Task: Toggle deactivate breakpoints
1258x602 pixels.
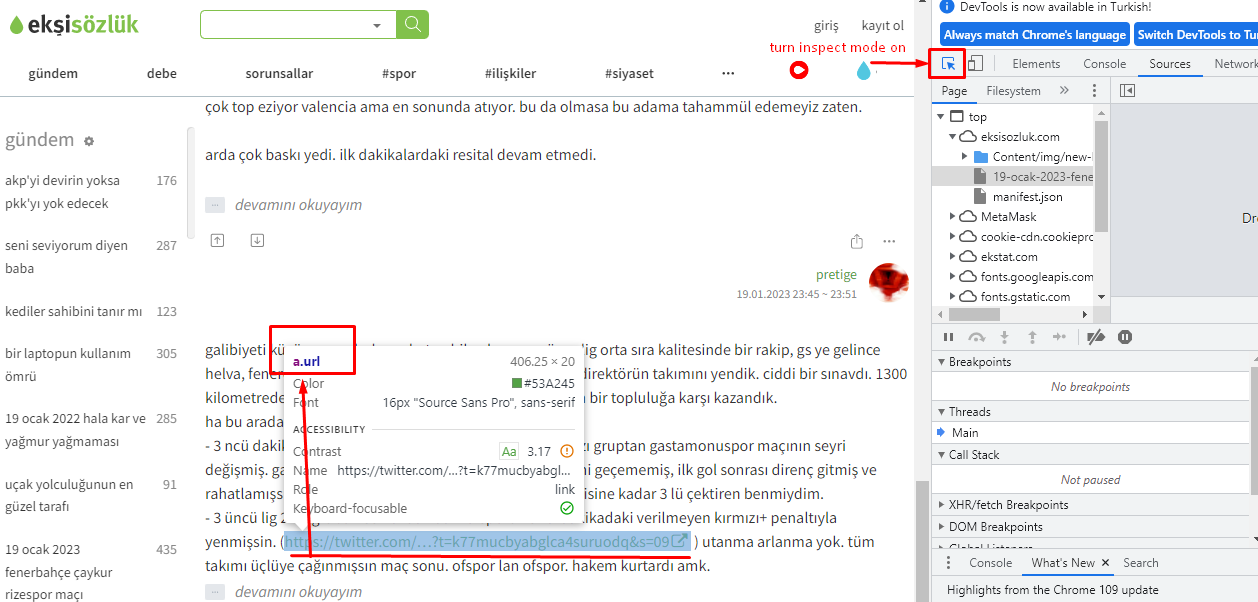Action: pyautogui.click(x=1096, y=337)
